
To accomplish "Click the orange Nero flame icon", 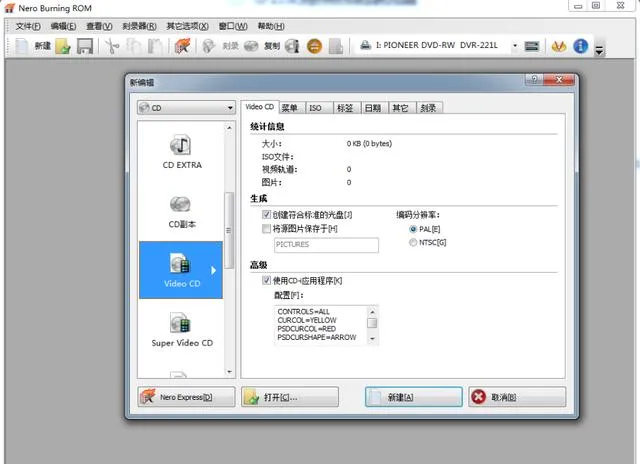I will [559, 46].
